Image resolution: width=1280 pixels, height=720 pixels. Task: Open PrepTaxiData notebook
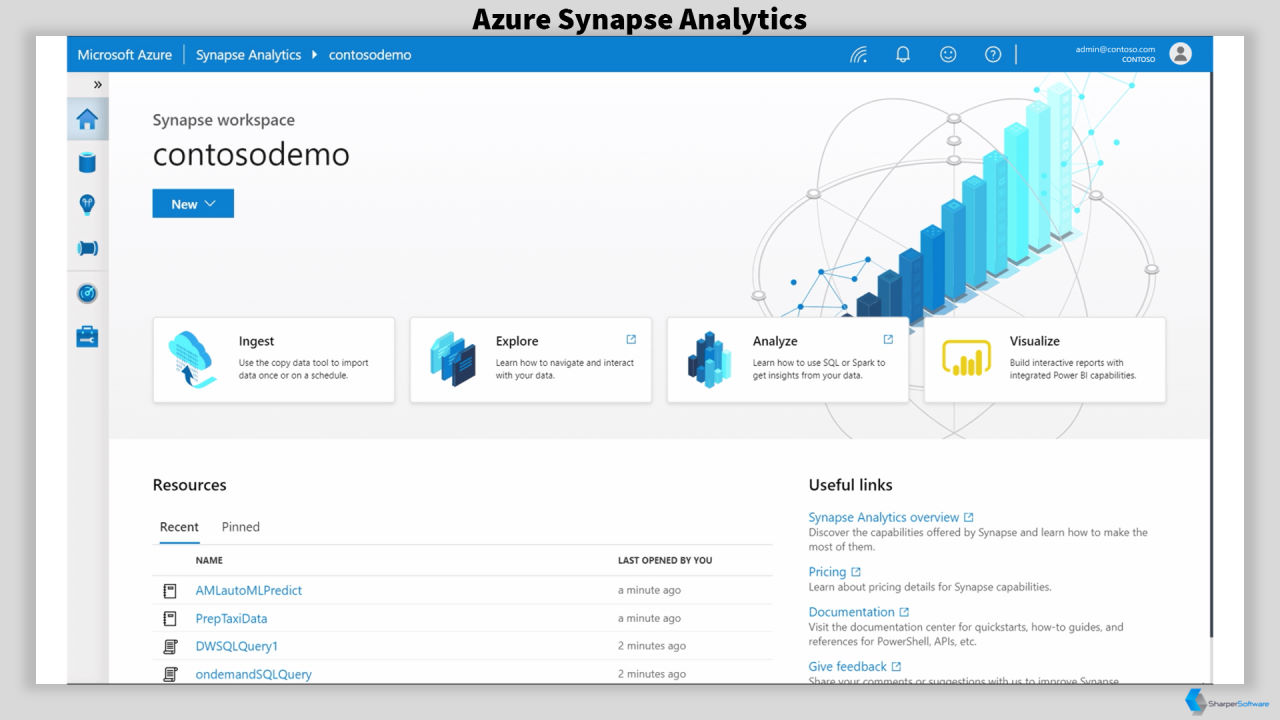pos(231,618)
